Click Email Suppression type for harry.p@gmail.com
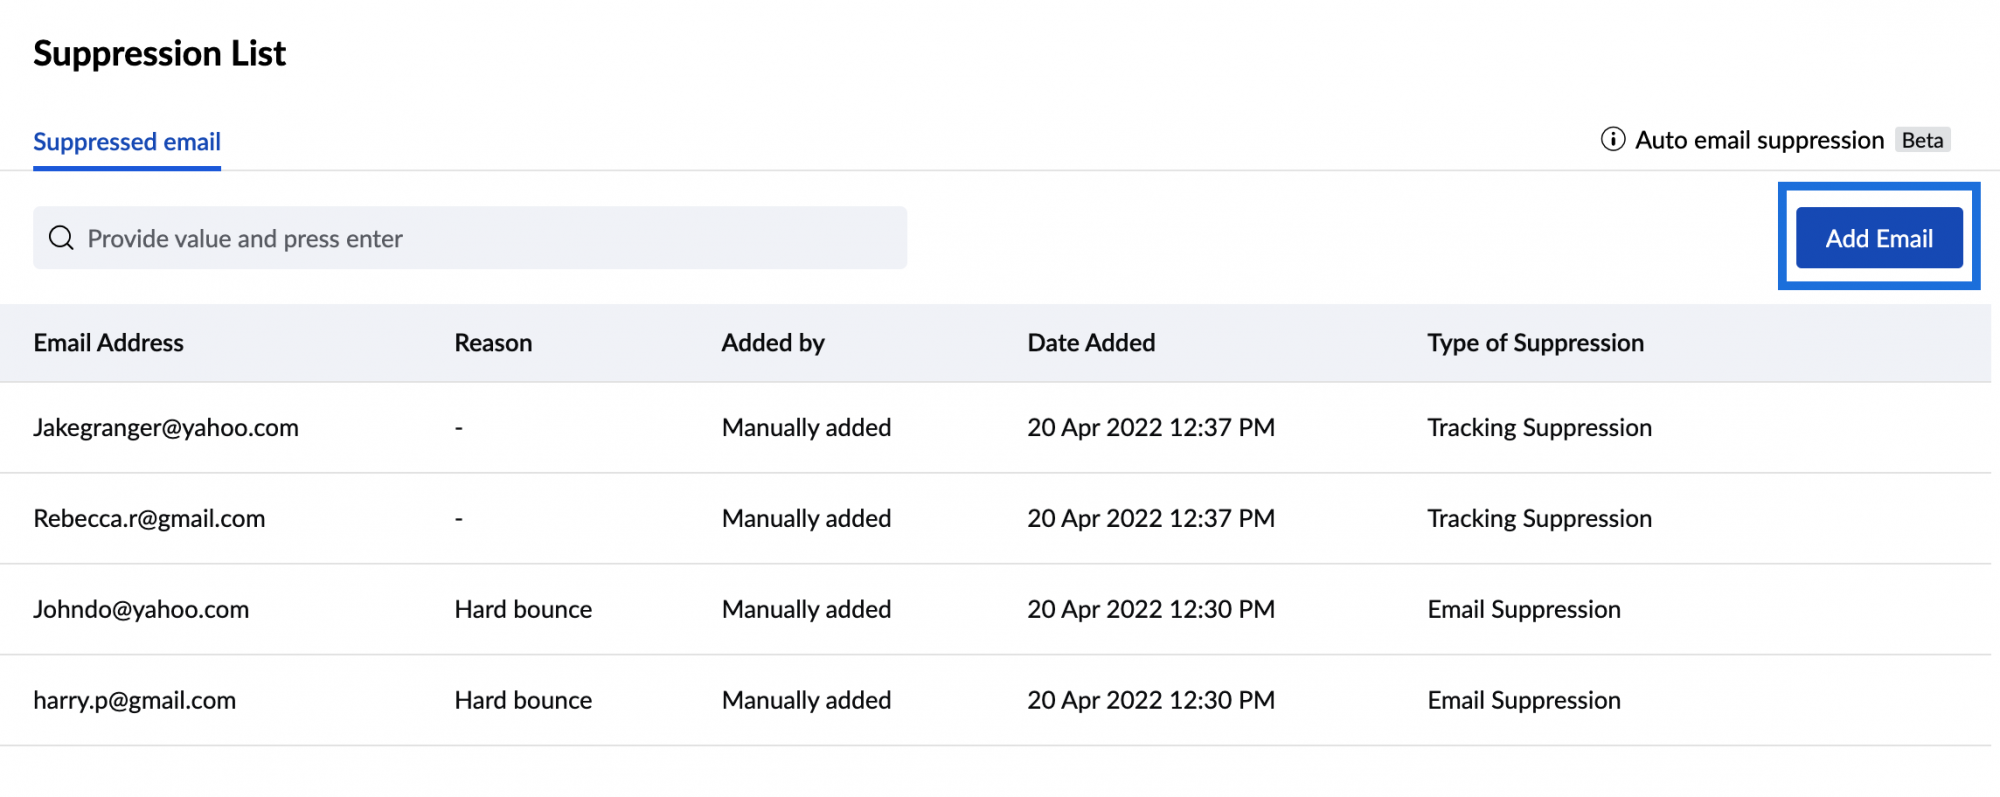 (x=1523, y=701)
